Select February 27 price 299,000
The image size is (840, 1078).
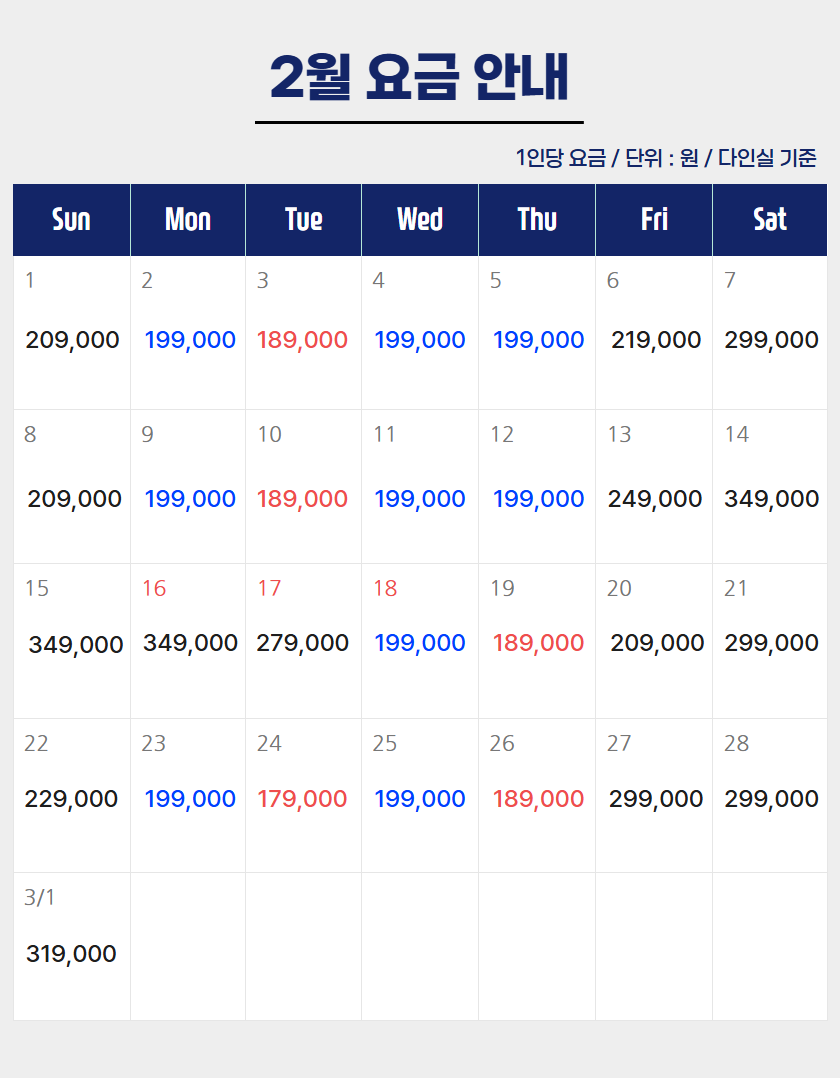pyautogui.click(x=656, y=799)
